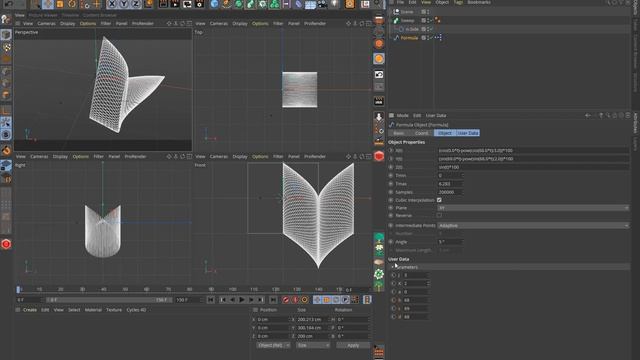Click the user data K value field
Screen dimensions: 640x360
(x=416, y=283)
